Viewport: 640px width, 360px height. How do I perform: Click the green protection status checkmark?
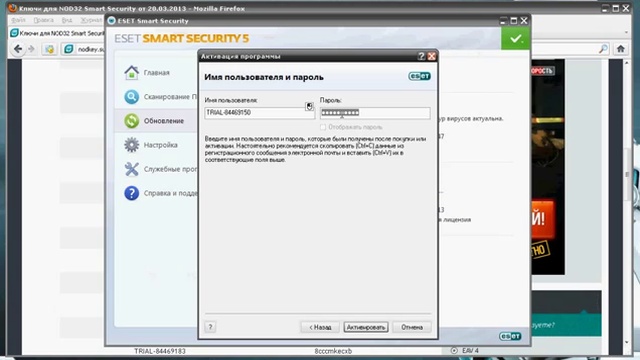tap(516, 39)
